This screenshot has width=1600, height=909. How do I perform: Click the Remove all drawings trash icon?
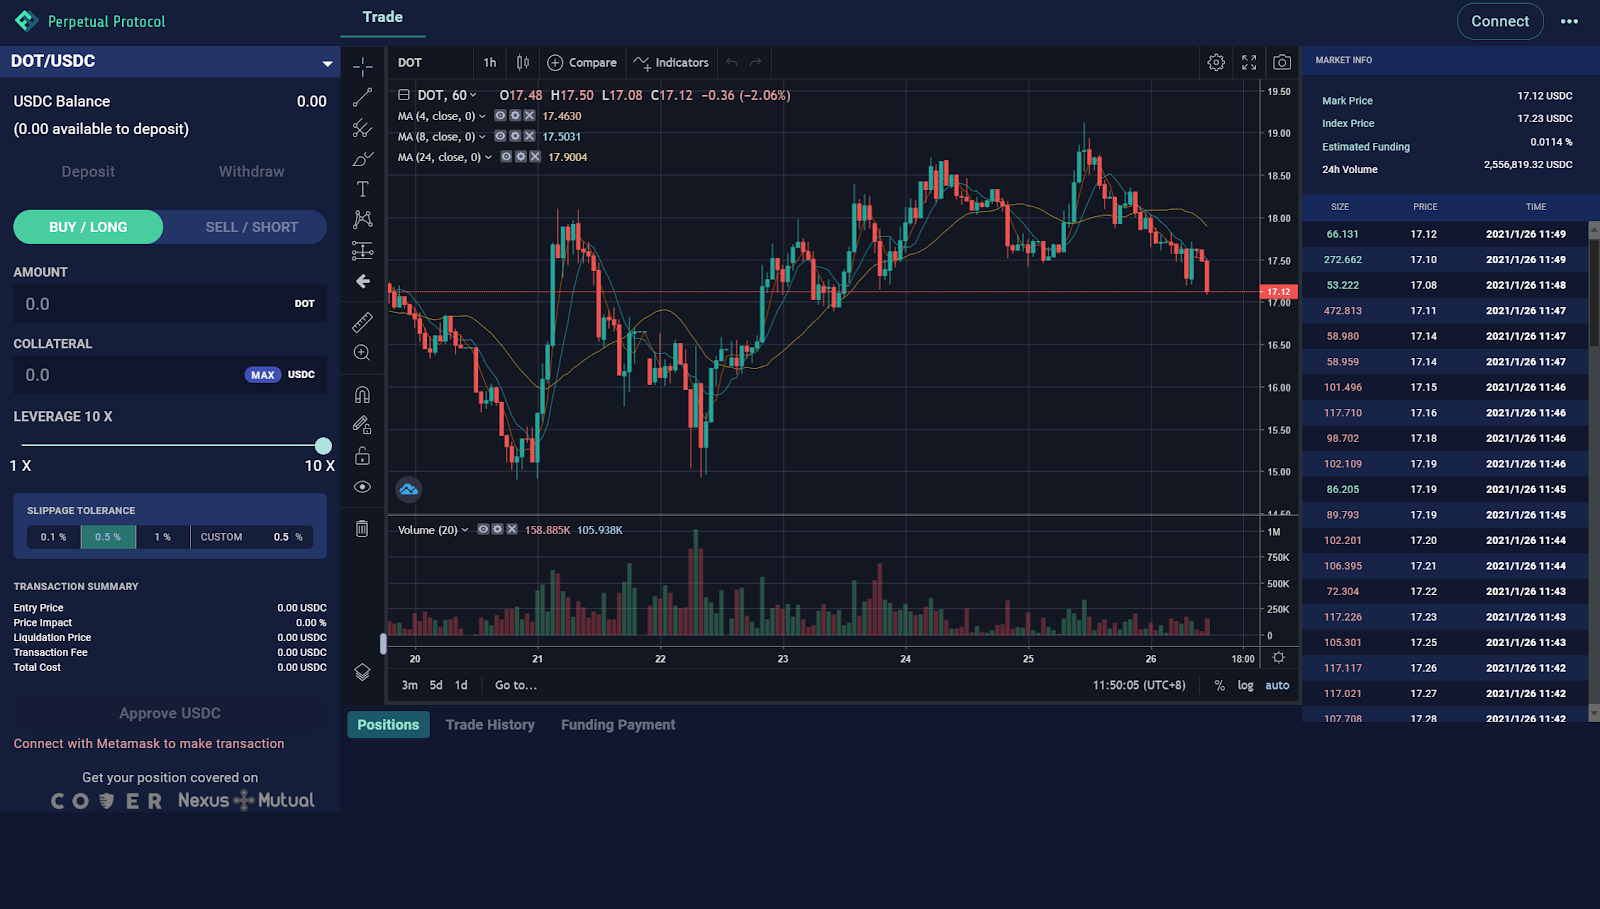point(362,528)
